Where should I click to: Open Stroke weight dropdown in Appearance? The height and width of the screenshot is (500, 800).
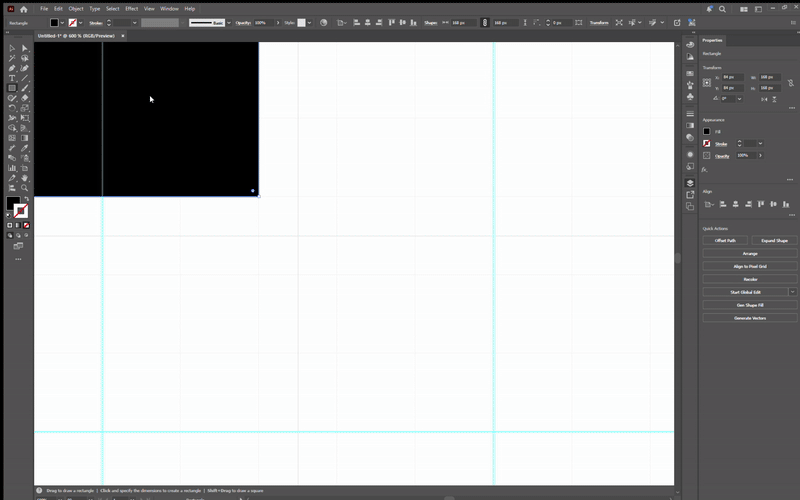(760, 143)
